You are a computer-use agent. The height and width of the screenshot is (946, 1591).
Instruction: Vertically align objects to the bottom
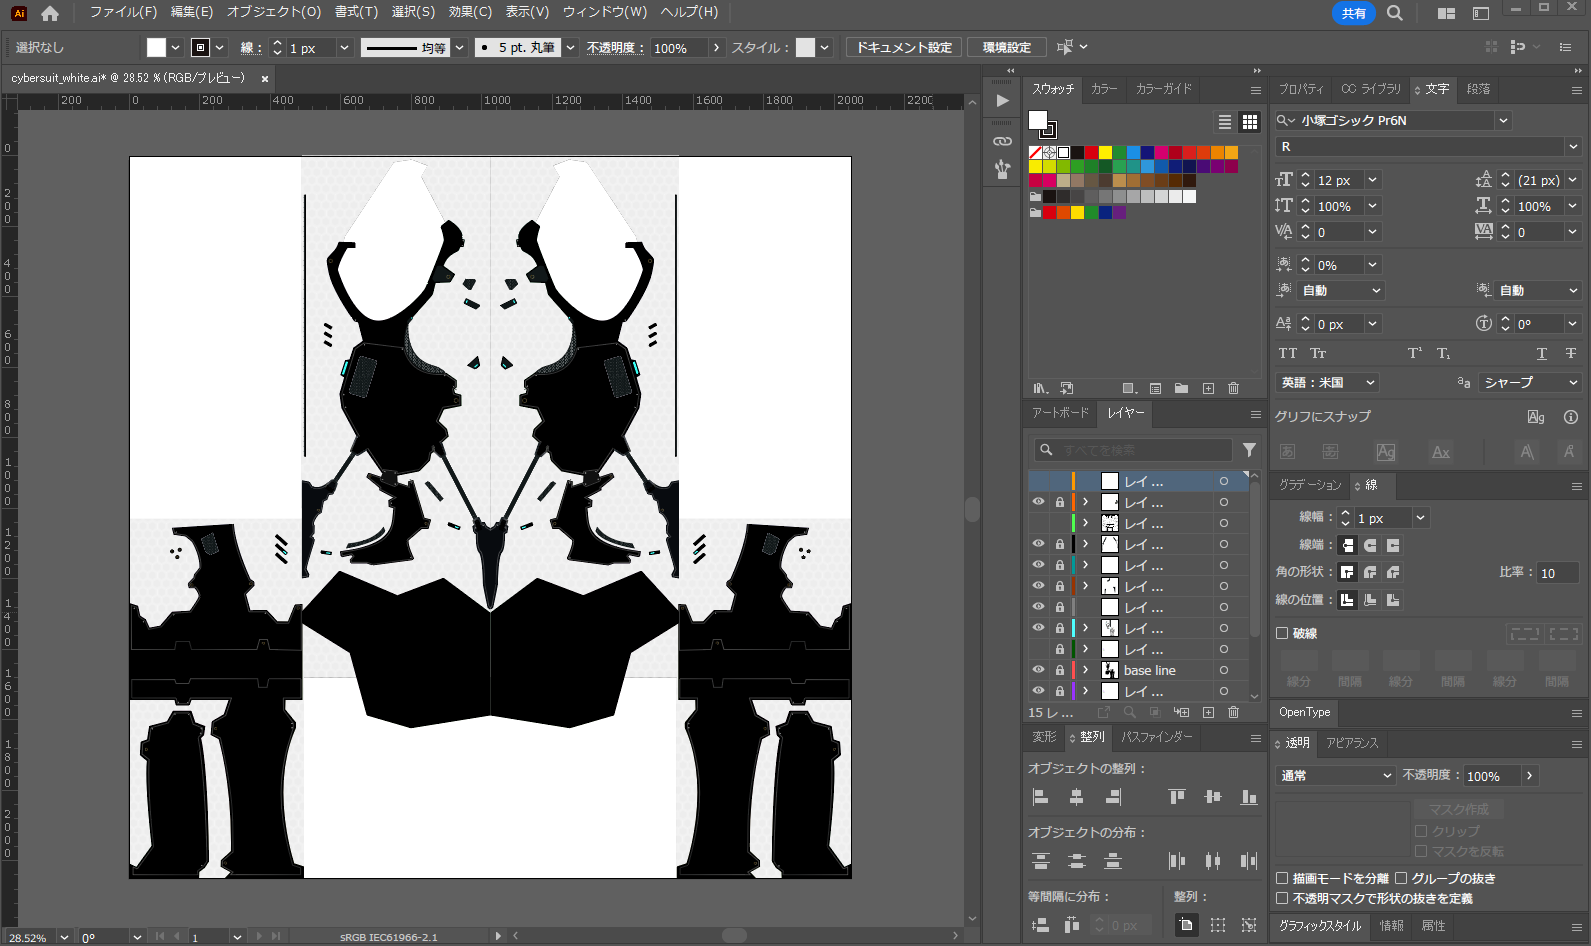1249,797
